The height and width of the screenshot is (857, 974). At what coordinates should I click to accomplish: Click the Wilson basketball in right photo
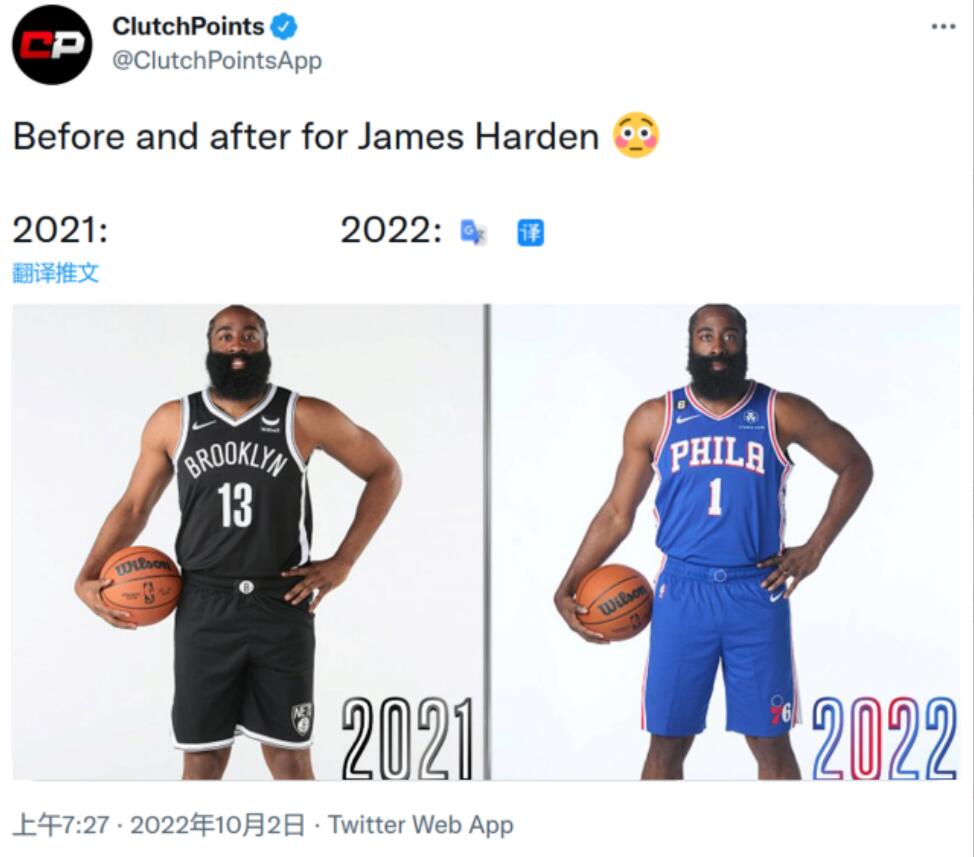(614, 602)
